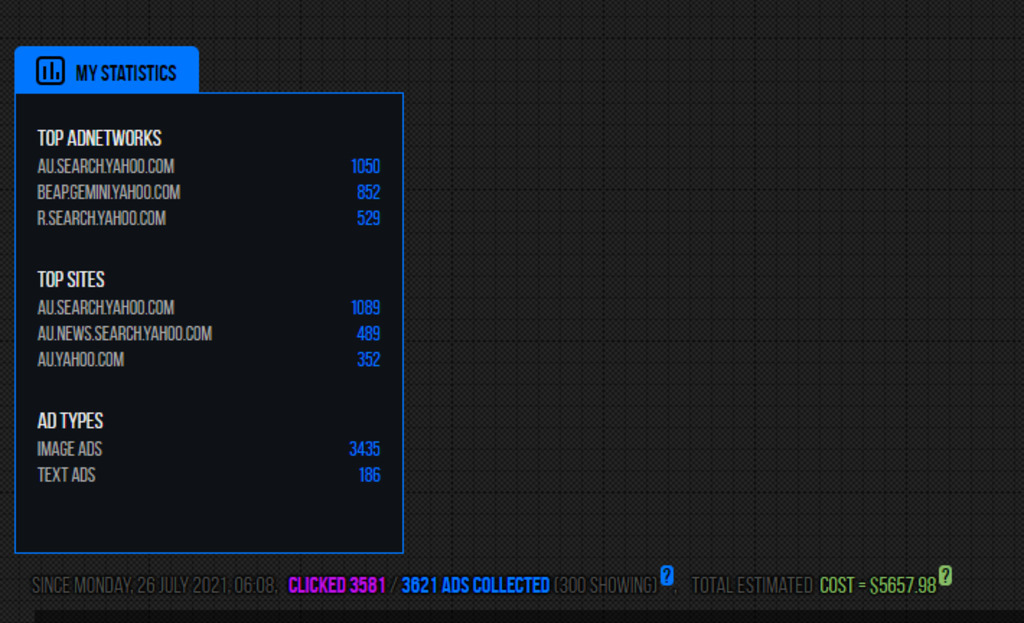
Task: Click the green Cost = $5657.98 value
Action: pos(877,585)
